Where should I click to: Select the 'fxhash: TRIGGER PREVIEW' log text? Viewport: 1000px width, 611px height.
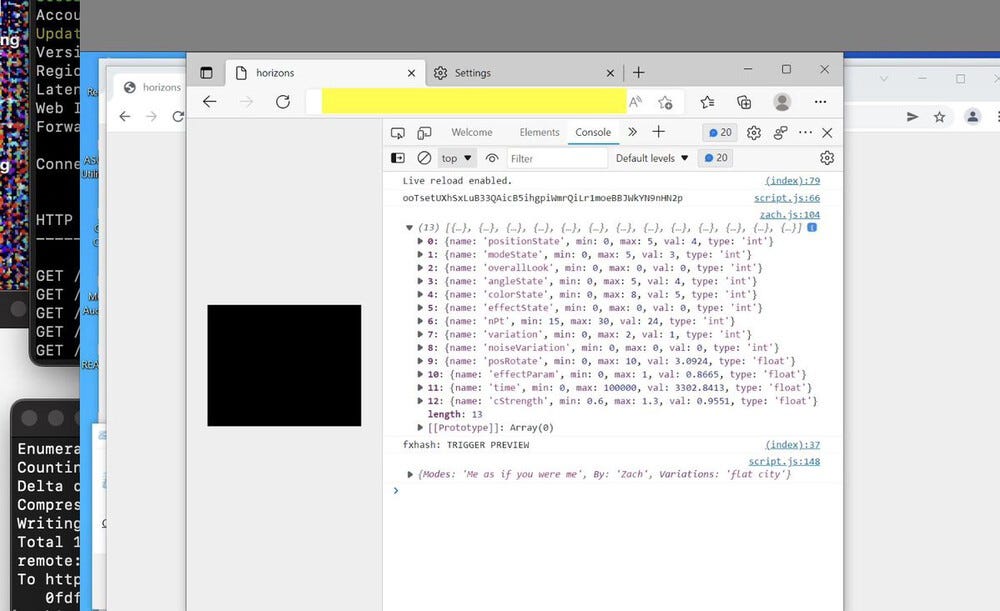click(466, 445)
